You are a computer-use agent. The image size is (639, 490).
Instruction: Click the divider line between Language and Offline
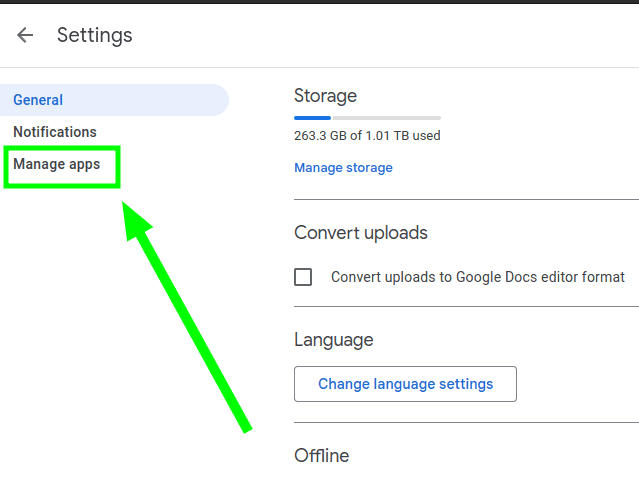tap(466, 423)
